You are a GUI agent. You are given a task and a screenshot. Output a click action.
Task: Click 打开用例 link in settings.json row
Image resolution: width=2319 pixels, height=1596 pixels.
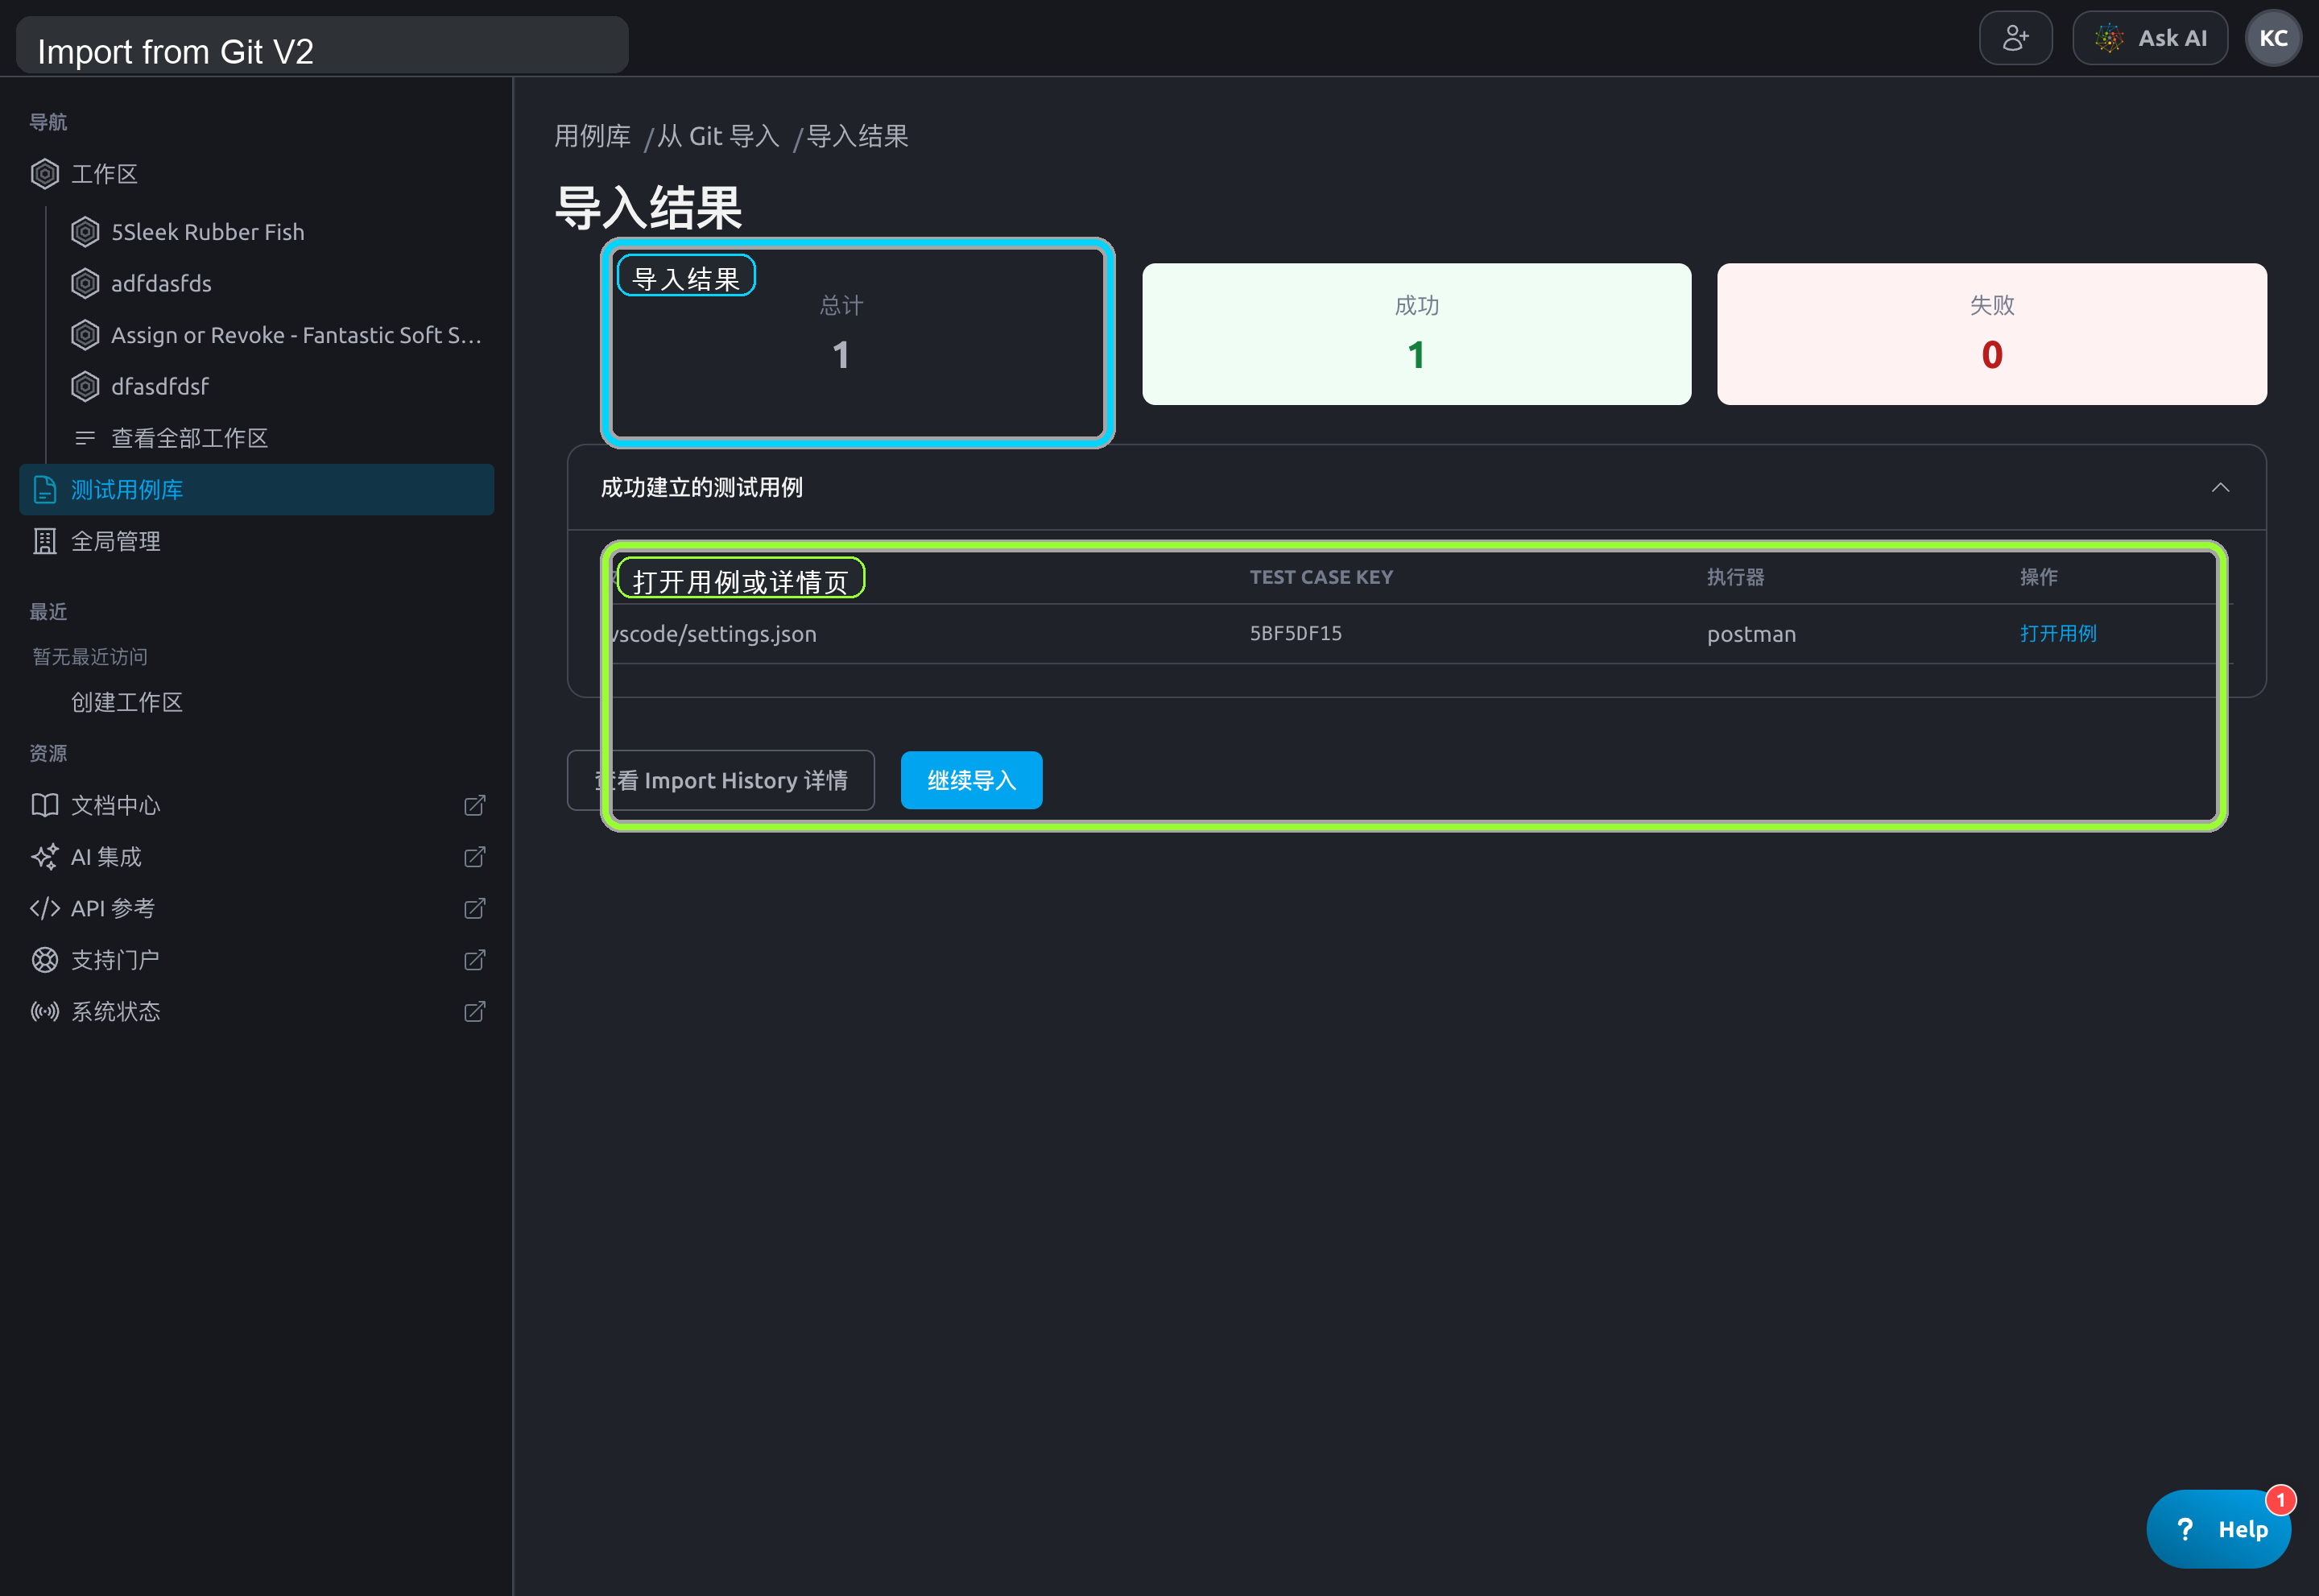pos(2057,634)
